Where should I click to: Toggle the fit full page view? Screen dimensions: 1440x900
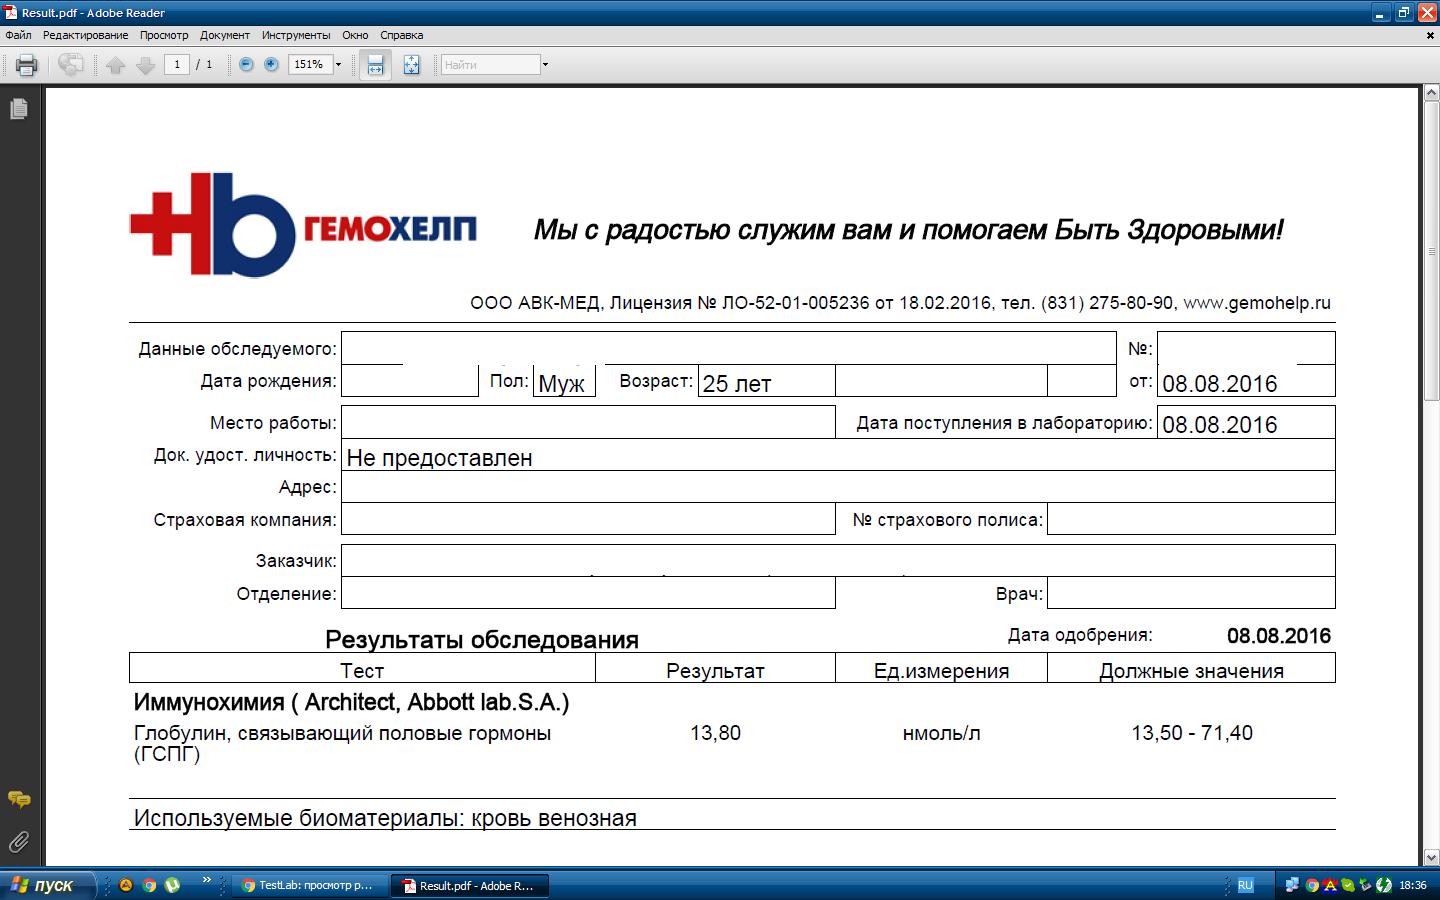(411, 65)
